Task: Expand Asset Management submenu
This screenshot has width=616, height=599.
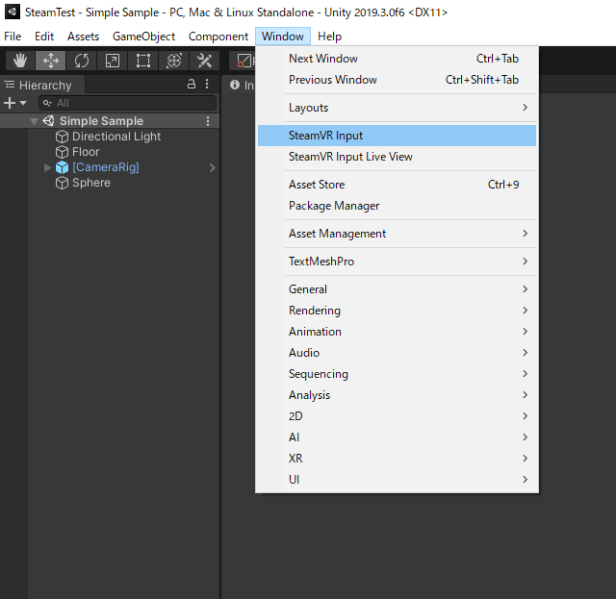Action: (x=397, y=234)
